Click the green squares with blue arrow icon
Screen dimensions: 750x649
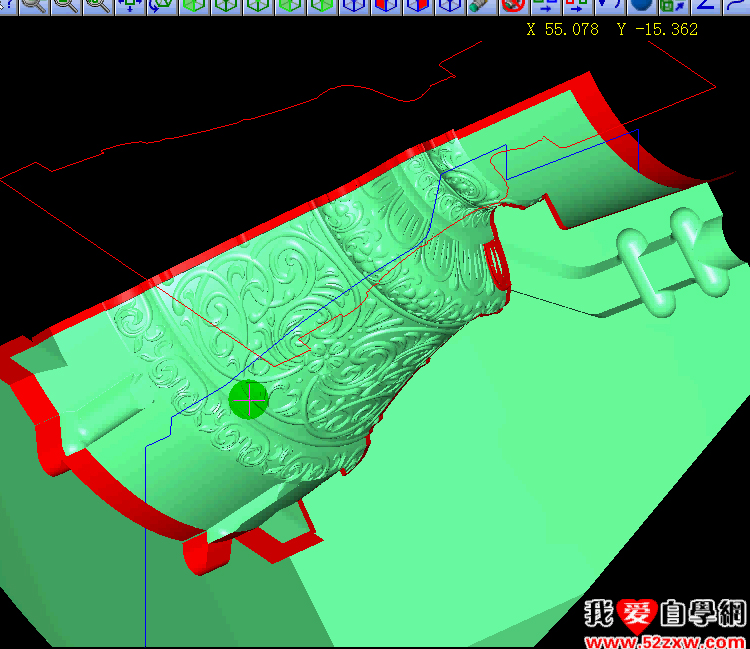(x=673, y=6)
